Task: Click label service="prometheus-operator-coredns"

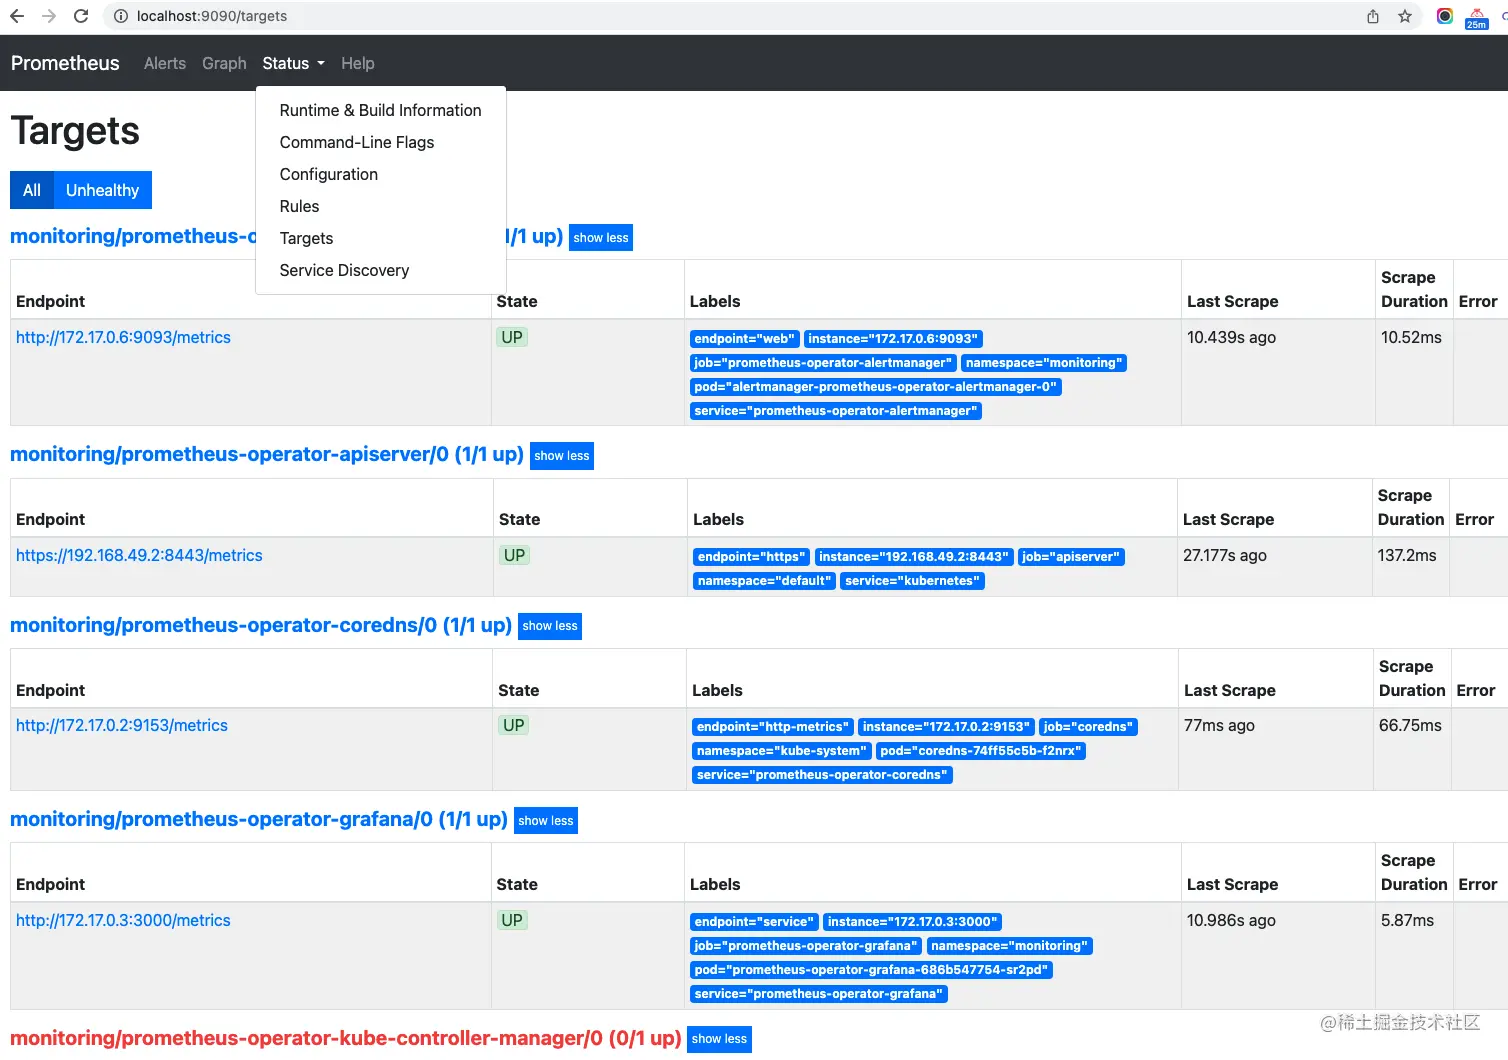Action: [822, 775]
